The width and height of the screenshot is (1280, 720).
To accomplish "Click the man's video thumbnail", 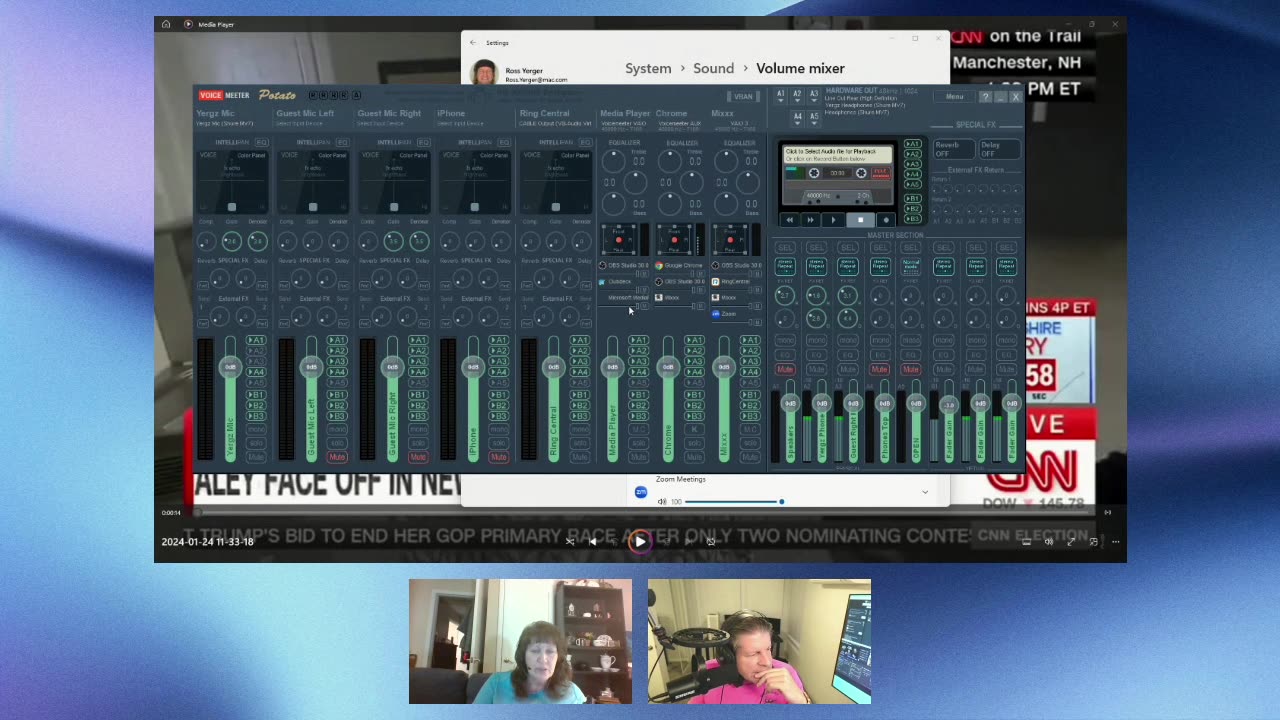I will (759, 641).
